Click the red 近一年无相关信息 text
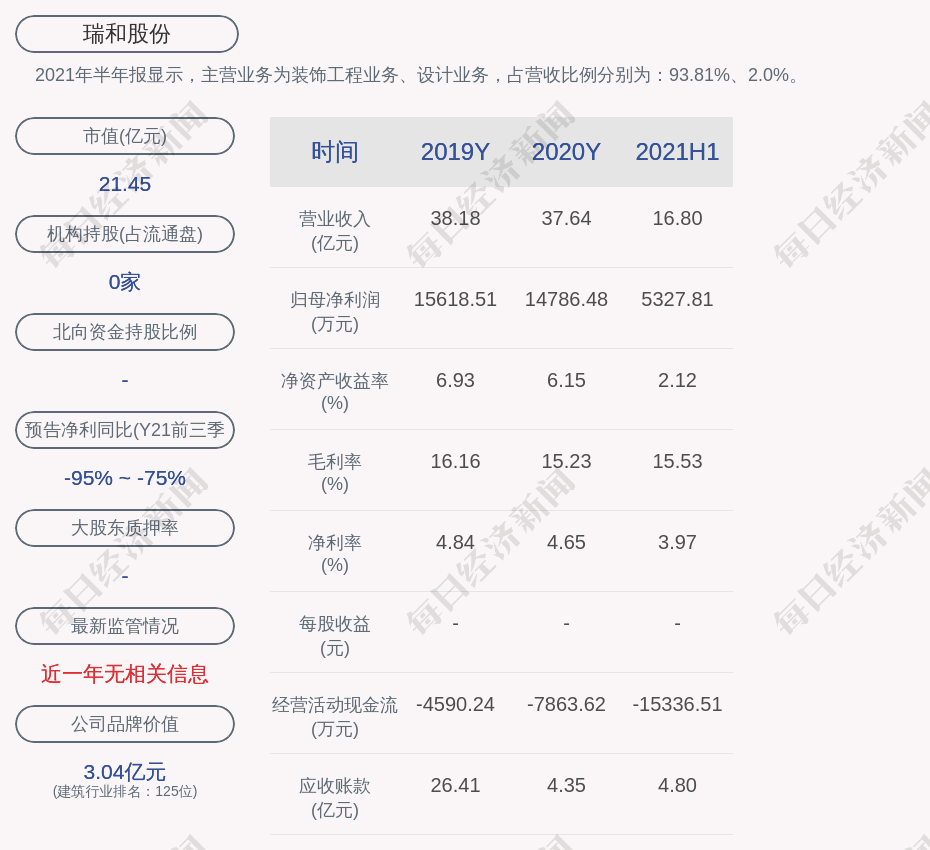 point(125,674)
